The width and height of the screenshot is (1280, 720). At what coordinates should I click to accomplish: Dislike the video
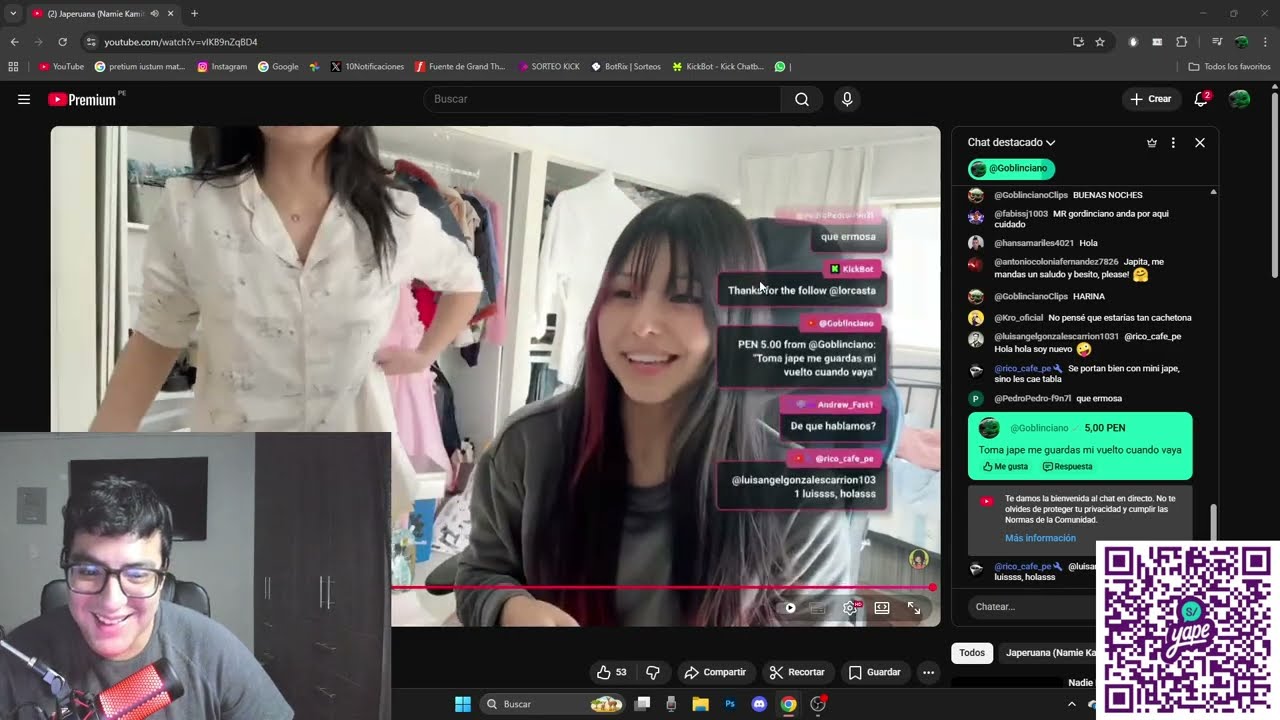(653, 672)
